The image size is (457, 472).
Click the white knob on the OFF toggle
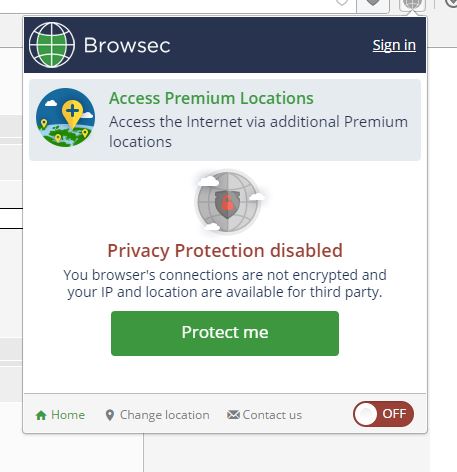[x=365, y=414]
